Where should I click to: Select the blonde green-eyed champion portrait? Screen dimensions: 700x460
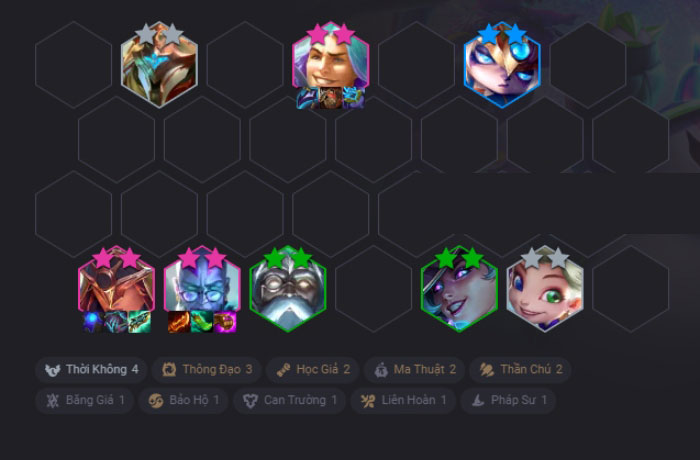[545, 289]
